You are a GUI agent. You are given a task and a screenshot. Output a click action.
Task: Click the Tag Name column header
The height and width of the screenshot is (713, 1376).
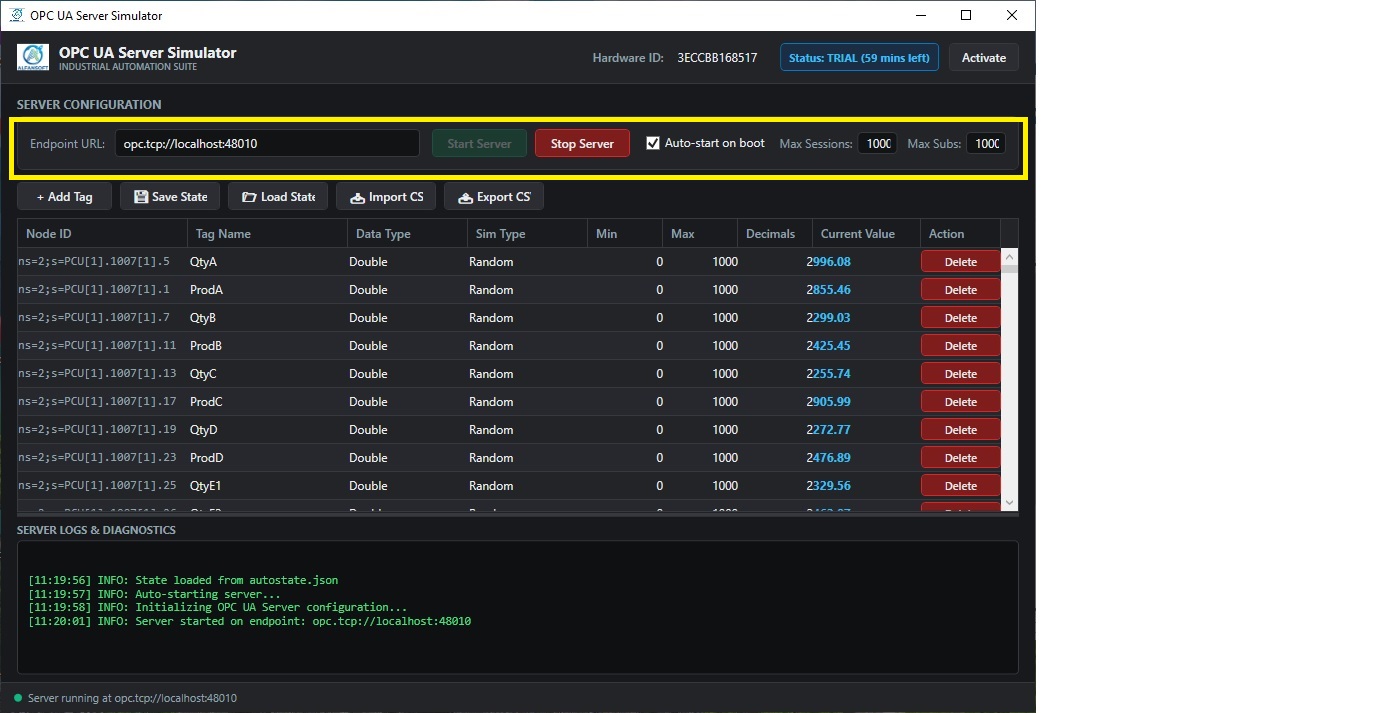pos(267,233)
